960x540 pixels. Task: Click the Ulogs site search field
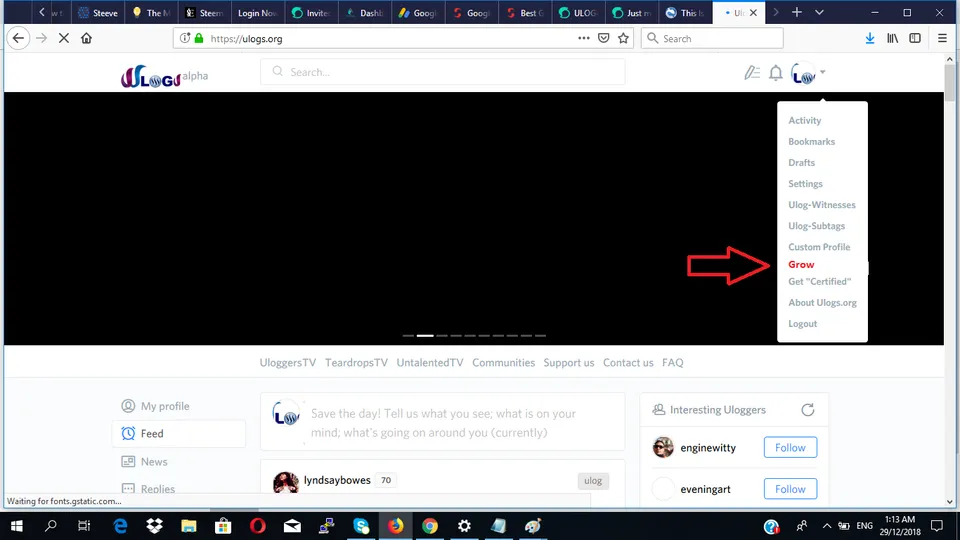(443, 72)
